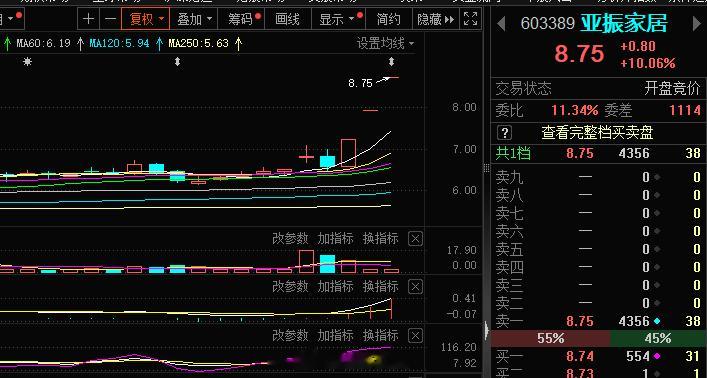
Task: Click the 委比 value 11.34%
Action: 574,110
